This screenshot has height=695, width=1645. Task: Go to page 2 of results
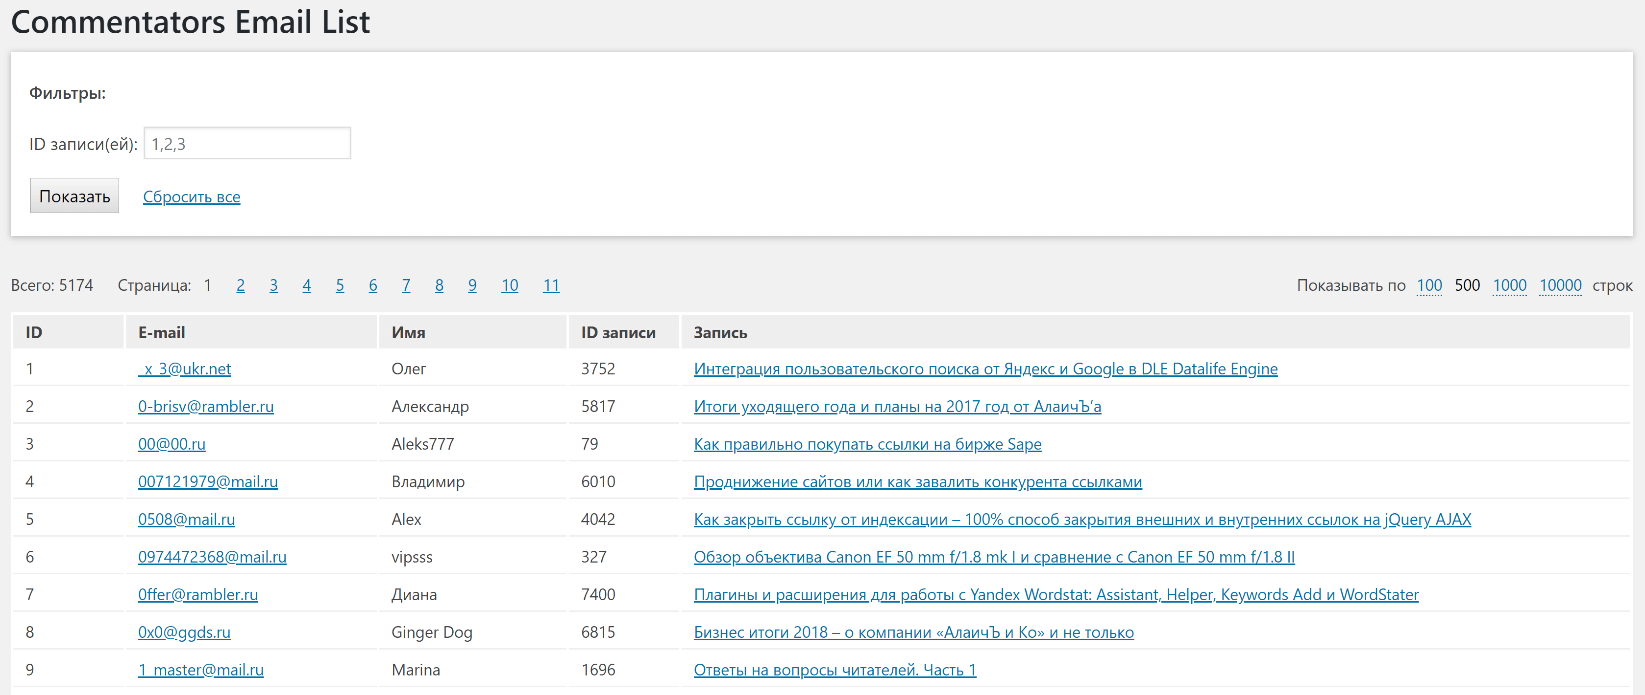point(240,286)
